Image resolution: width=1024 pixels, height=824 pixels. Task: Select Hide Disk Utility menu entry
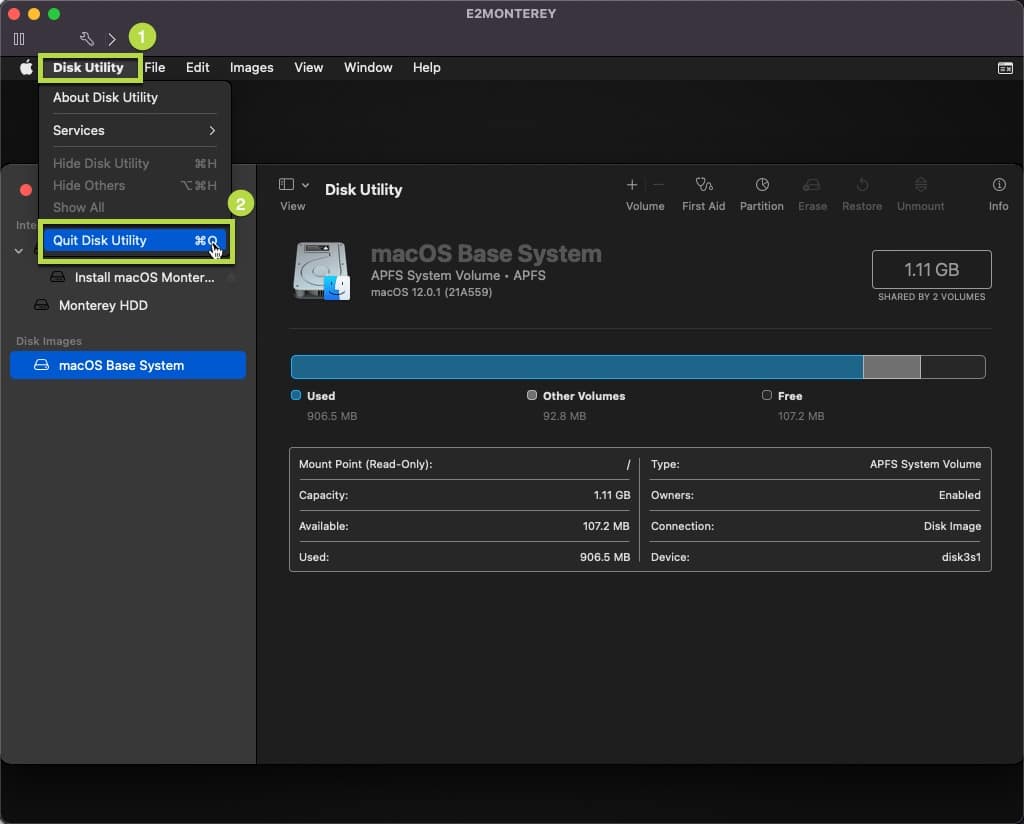click(x=135, y=163)
